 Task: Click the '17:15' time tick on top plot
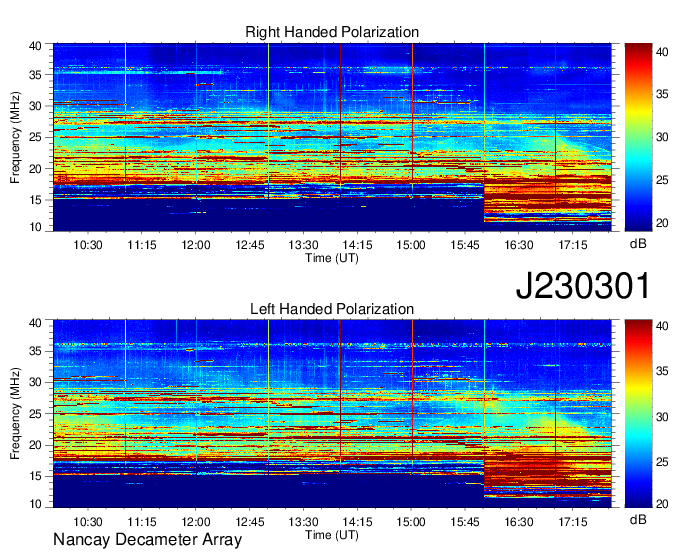(572, 245)
